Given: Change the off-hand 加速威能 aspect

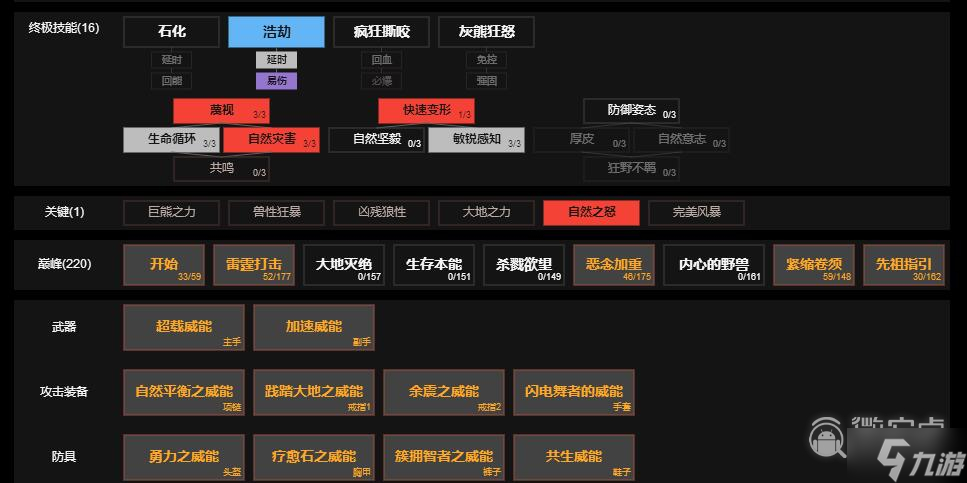Looking at the screenshot, I should pos(313,328).
